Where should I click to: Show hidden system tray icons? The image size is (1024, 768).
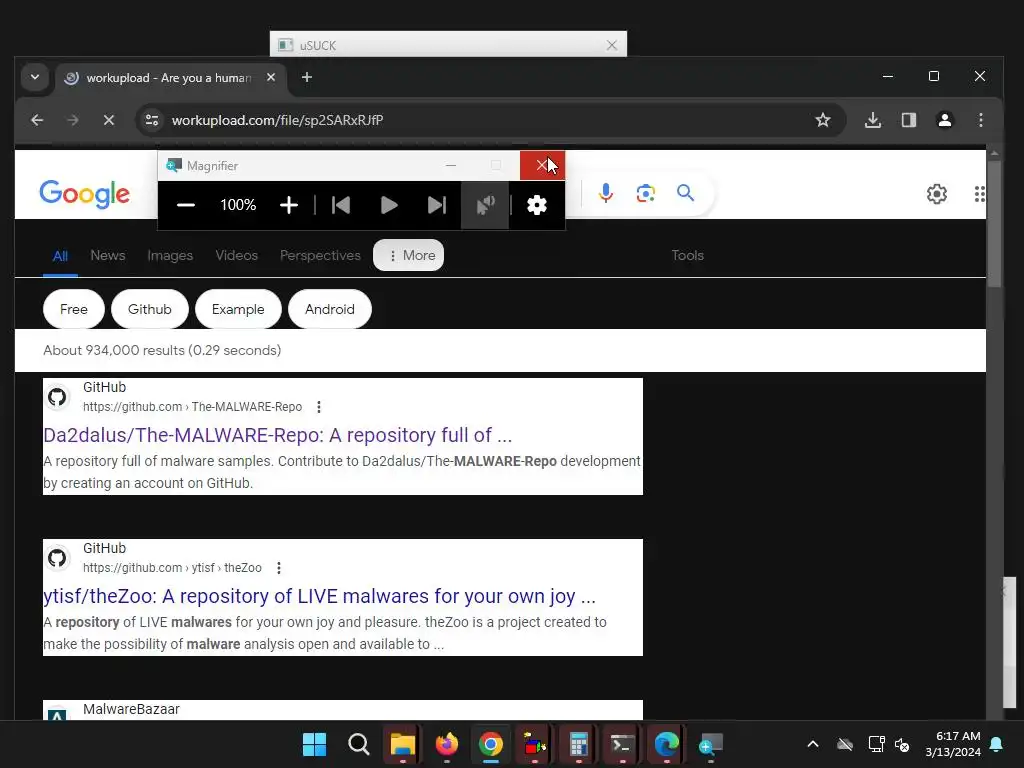813,744
